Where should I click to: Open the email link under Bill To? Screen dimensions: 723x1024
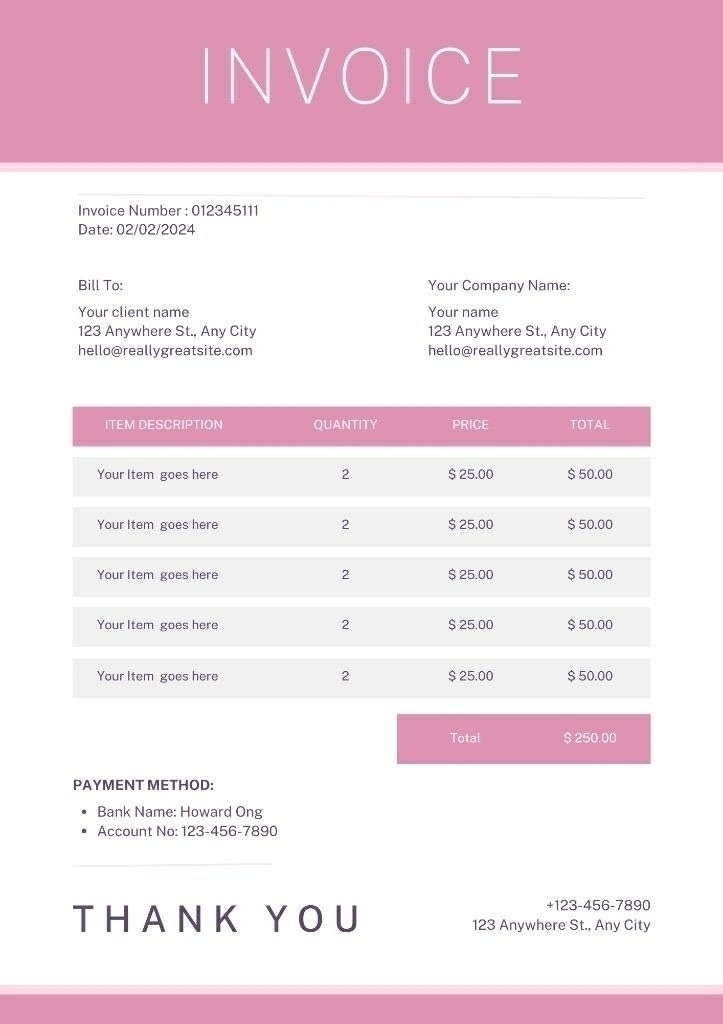point(165,351)
